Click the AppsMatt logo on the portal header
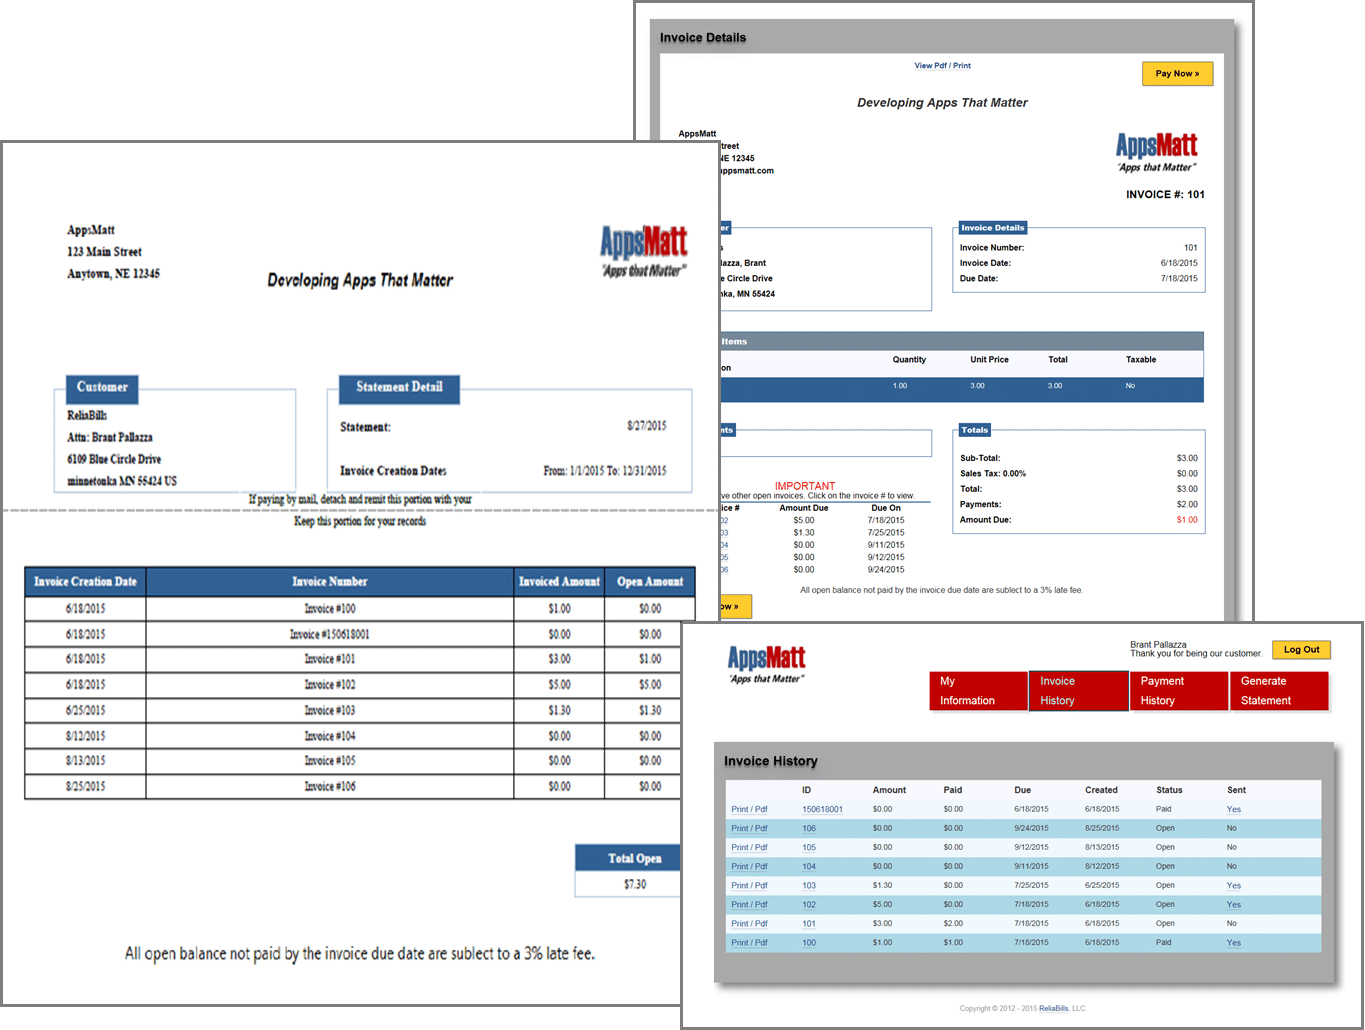This screenshot has width=1365, height=1030. [x=764, y=661]
